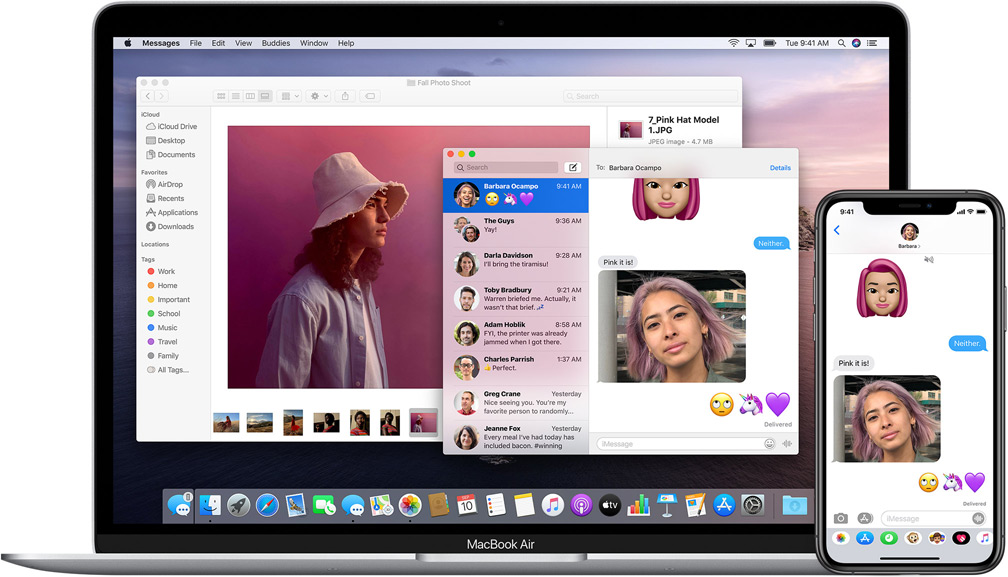Click the Details link in conversation
This screenshot has width=1008, height=577.
pyautogui.click(x=779, y=168)
